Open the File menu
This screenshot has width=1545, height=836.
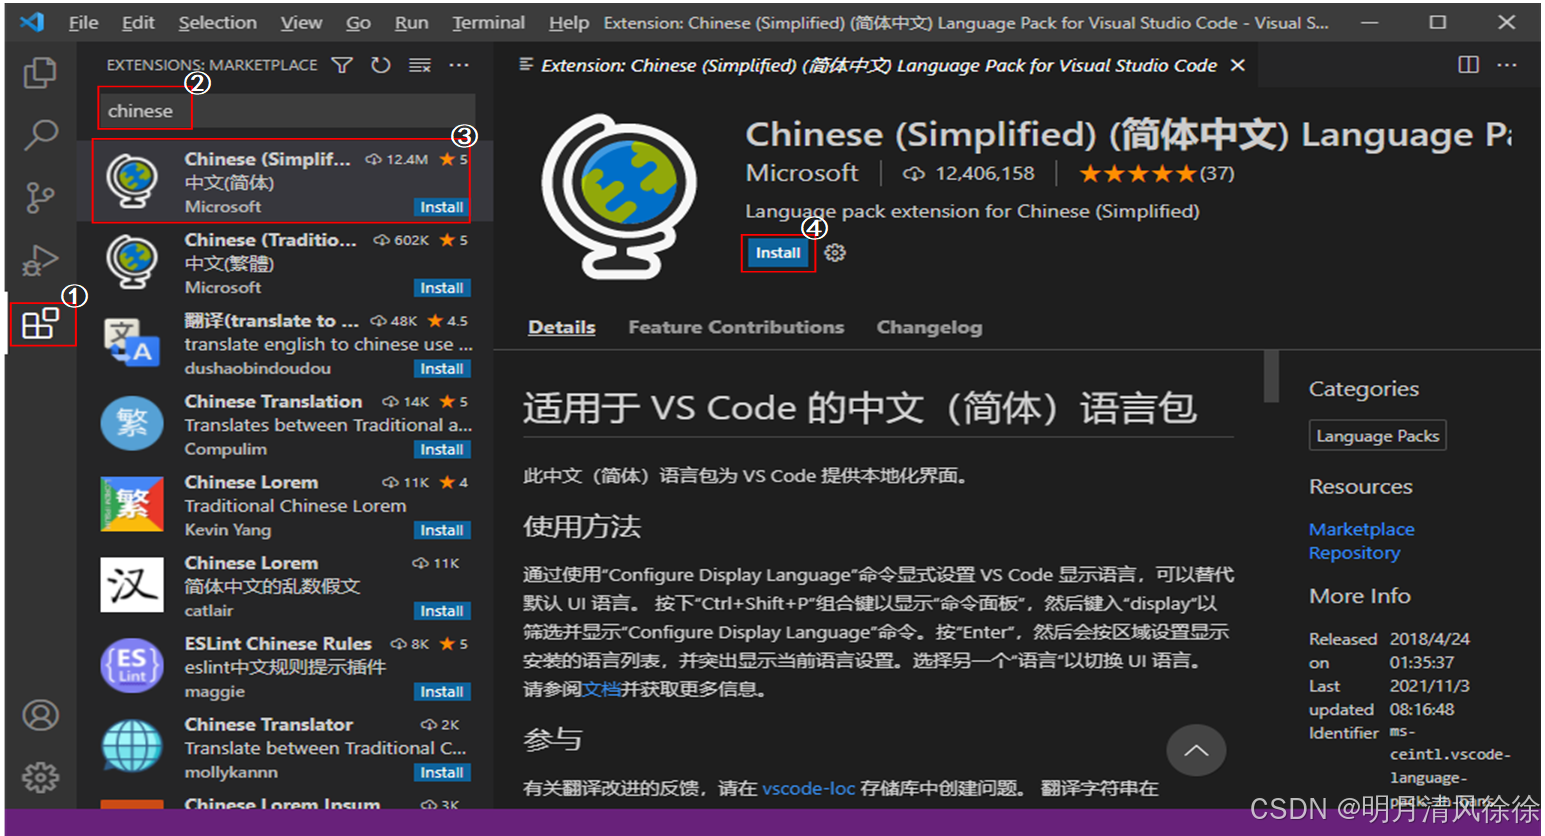pyautogui.click(x=83, y=22)
